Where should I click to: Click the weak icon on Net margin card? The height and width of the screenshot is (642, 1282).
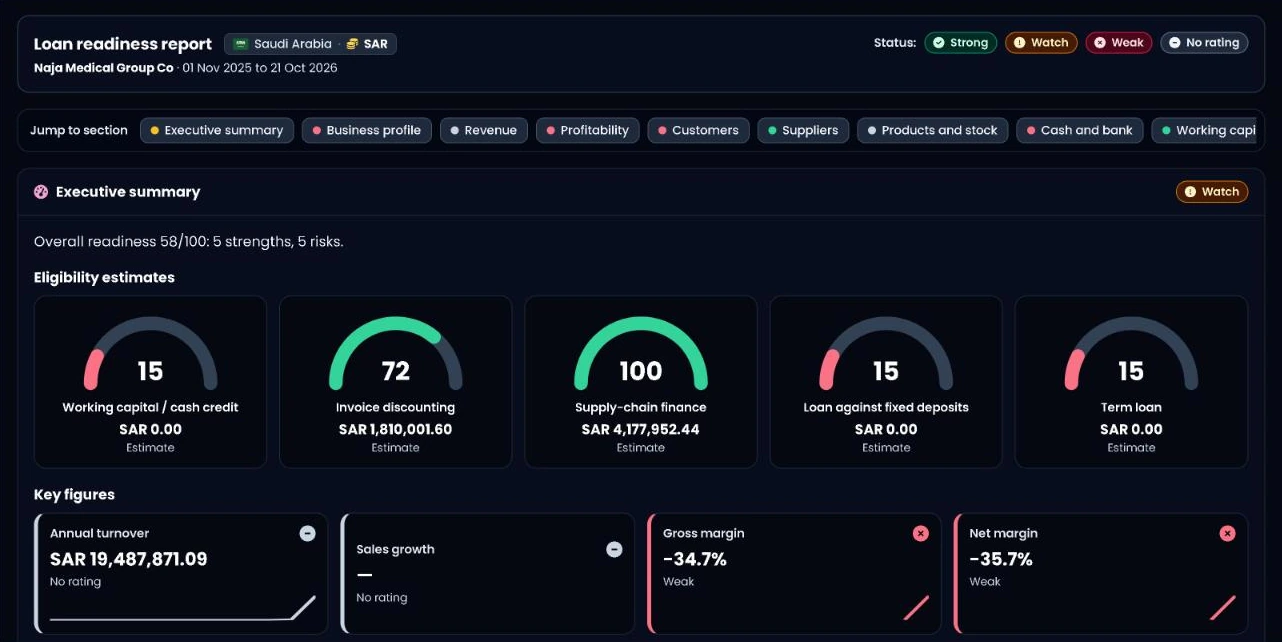[x=1228, y=534]
